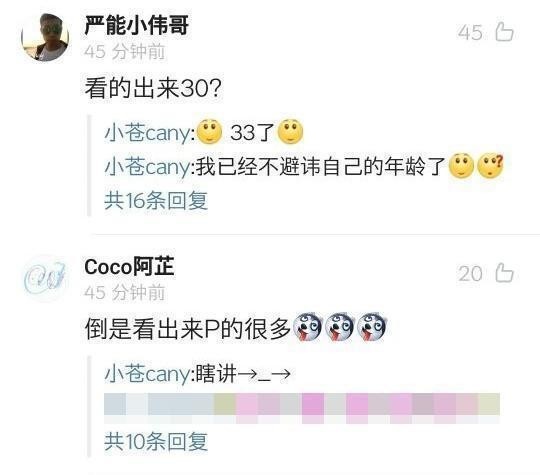Select the comment text 看的出来30?
This screenshot has width=540, height=475.
[x=153, y=88]
